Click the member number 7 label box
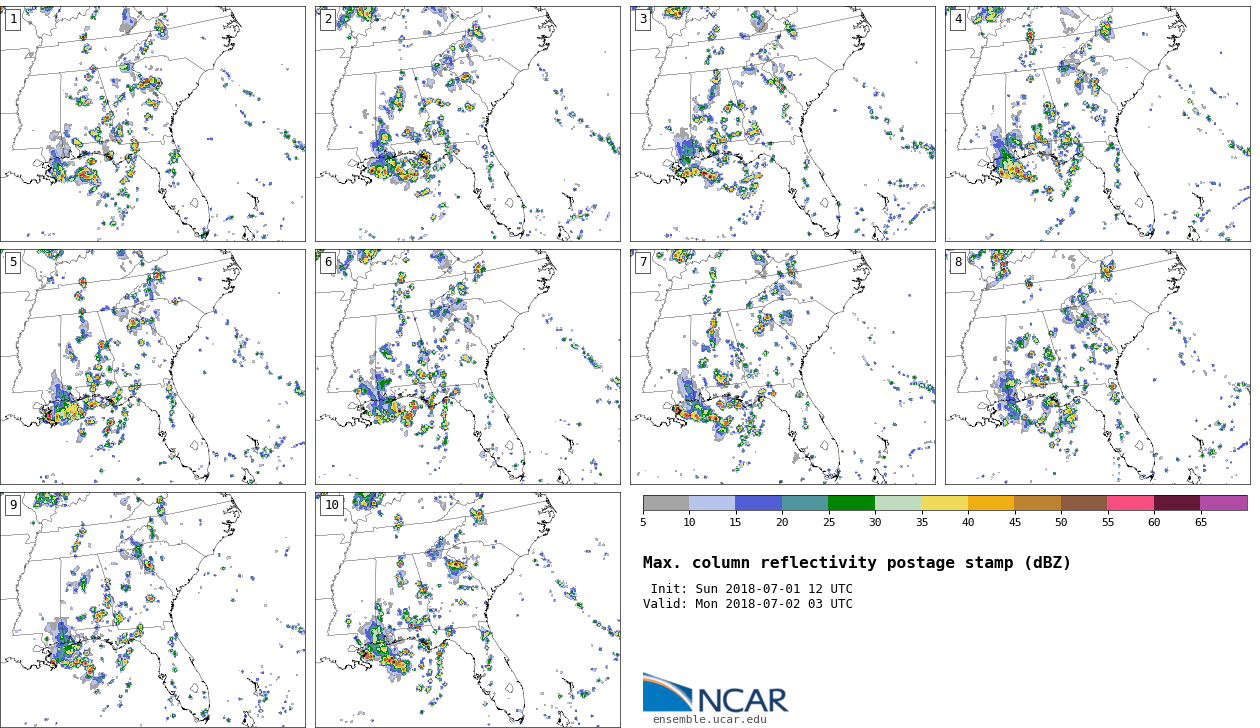 tap(643, 262)
